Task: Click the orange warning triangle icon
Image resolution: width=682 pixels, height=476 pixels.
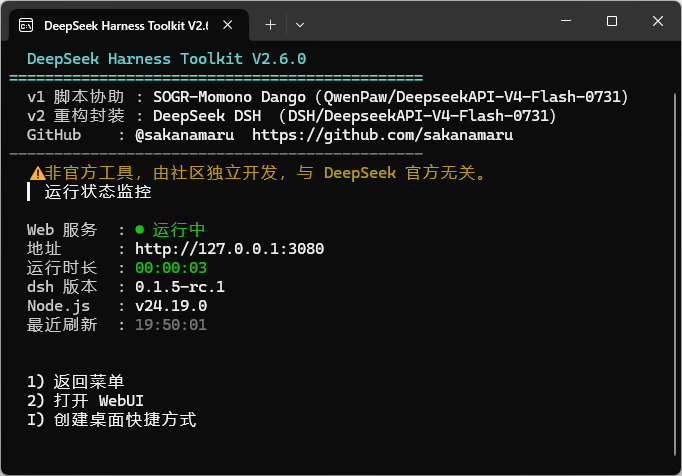Action: [x=37, y=173]
